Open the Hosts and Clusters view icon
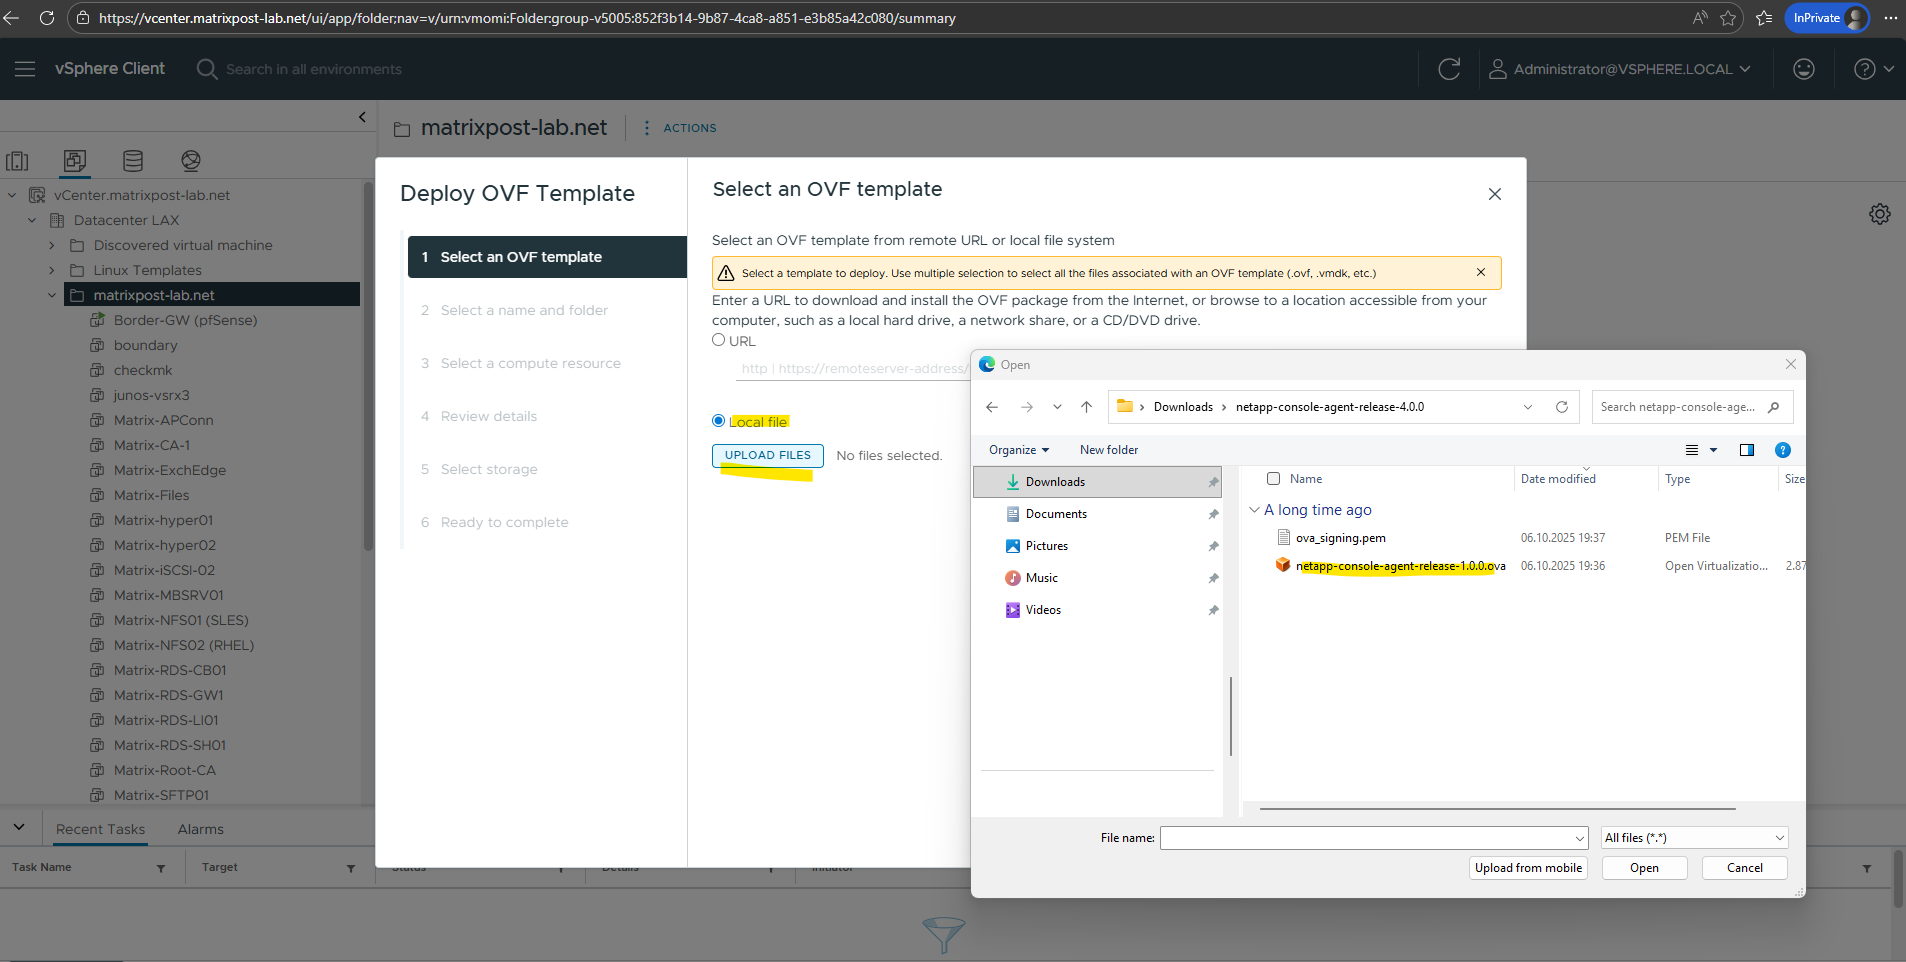This screenshot has height=962, width=1906. pos(17,161)
